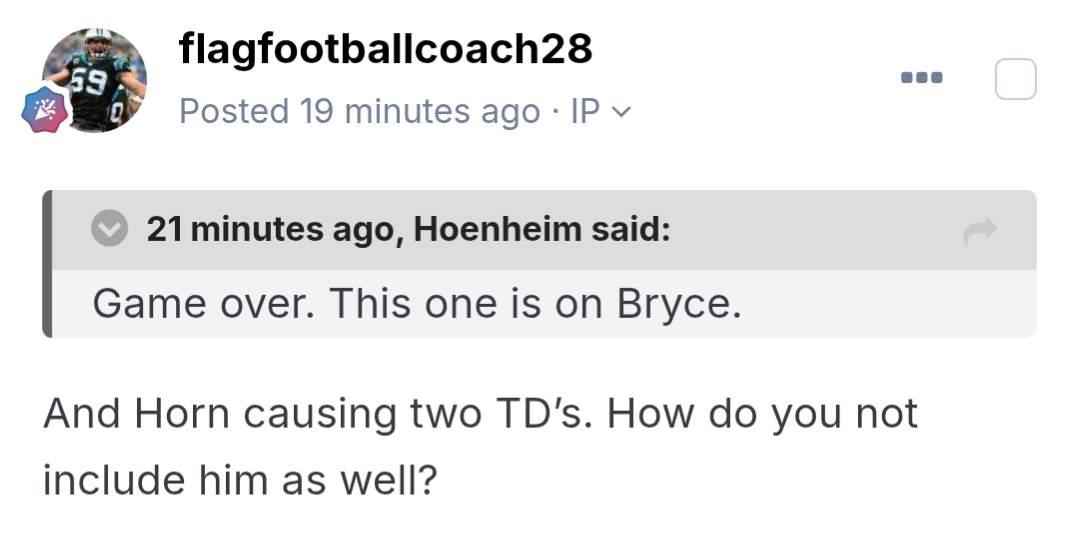
Task: Tick the post selection checkbox
Action: coord(1015,79)
